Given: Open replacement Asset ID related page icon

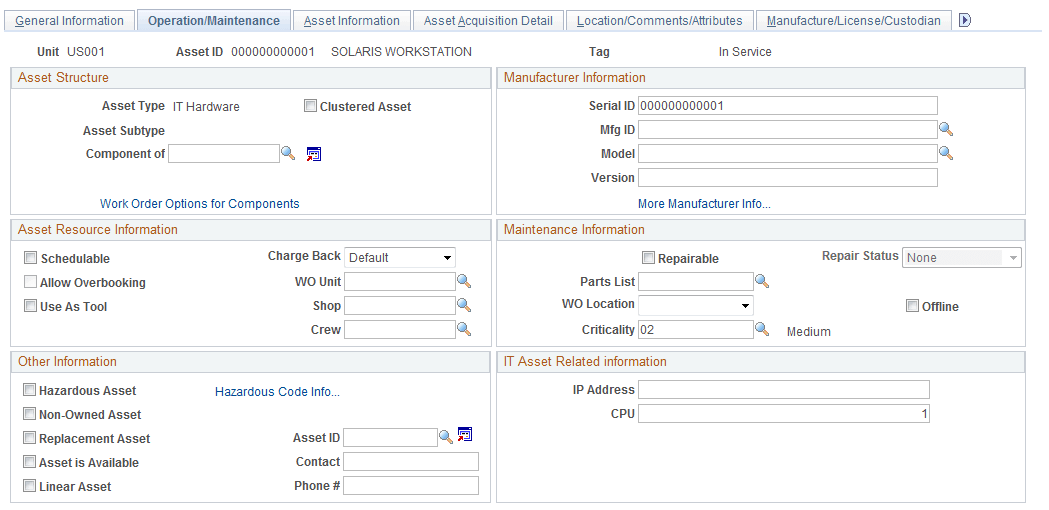Looking at the screenshot, I should 465,435.
